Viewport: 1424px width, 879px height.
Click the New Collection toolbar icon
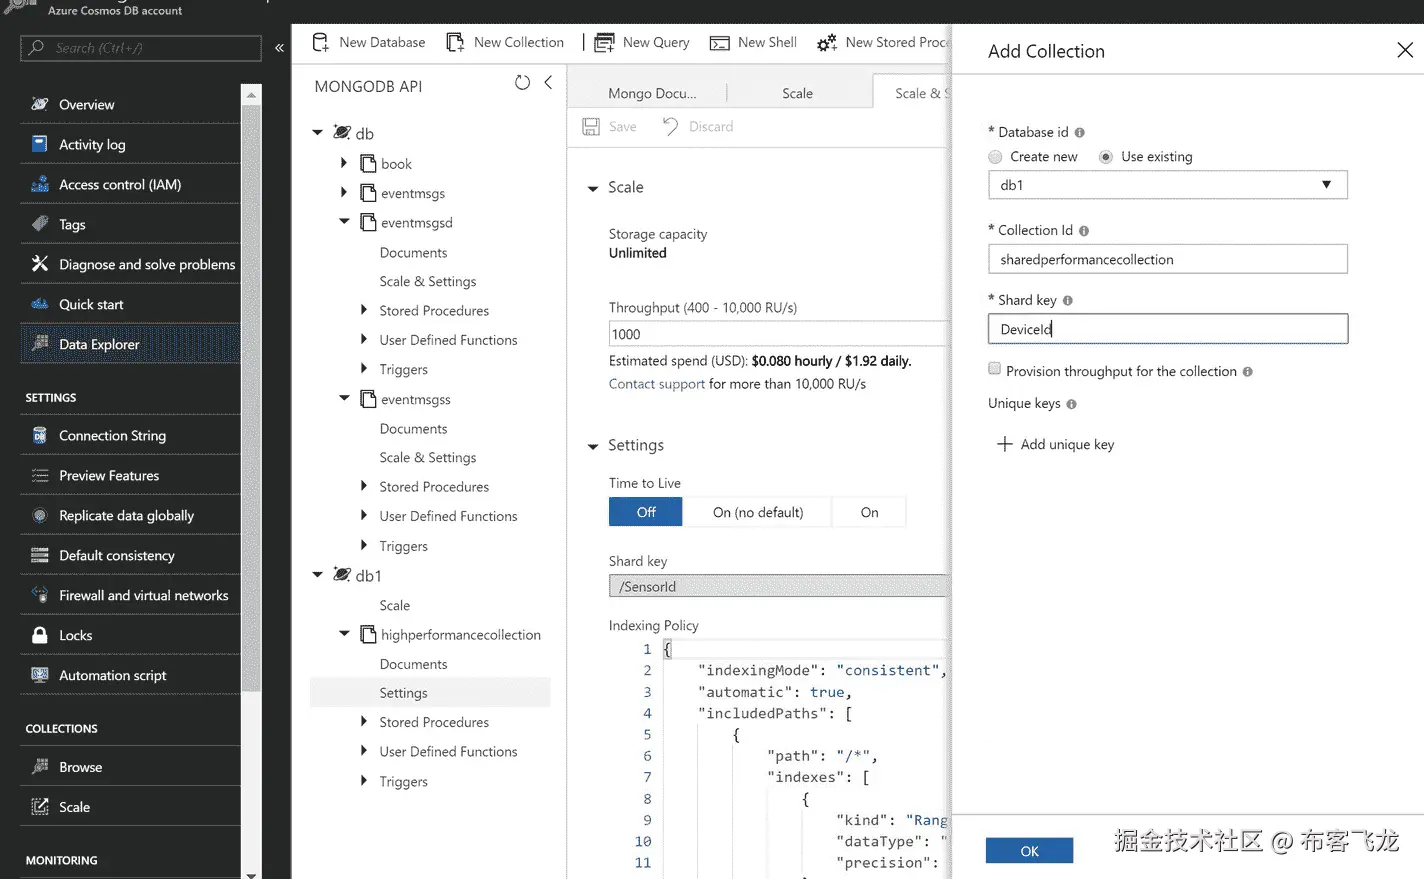(x=505, y=42)
